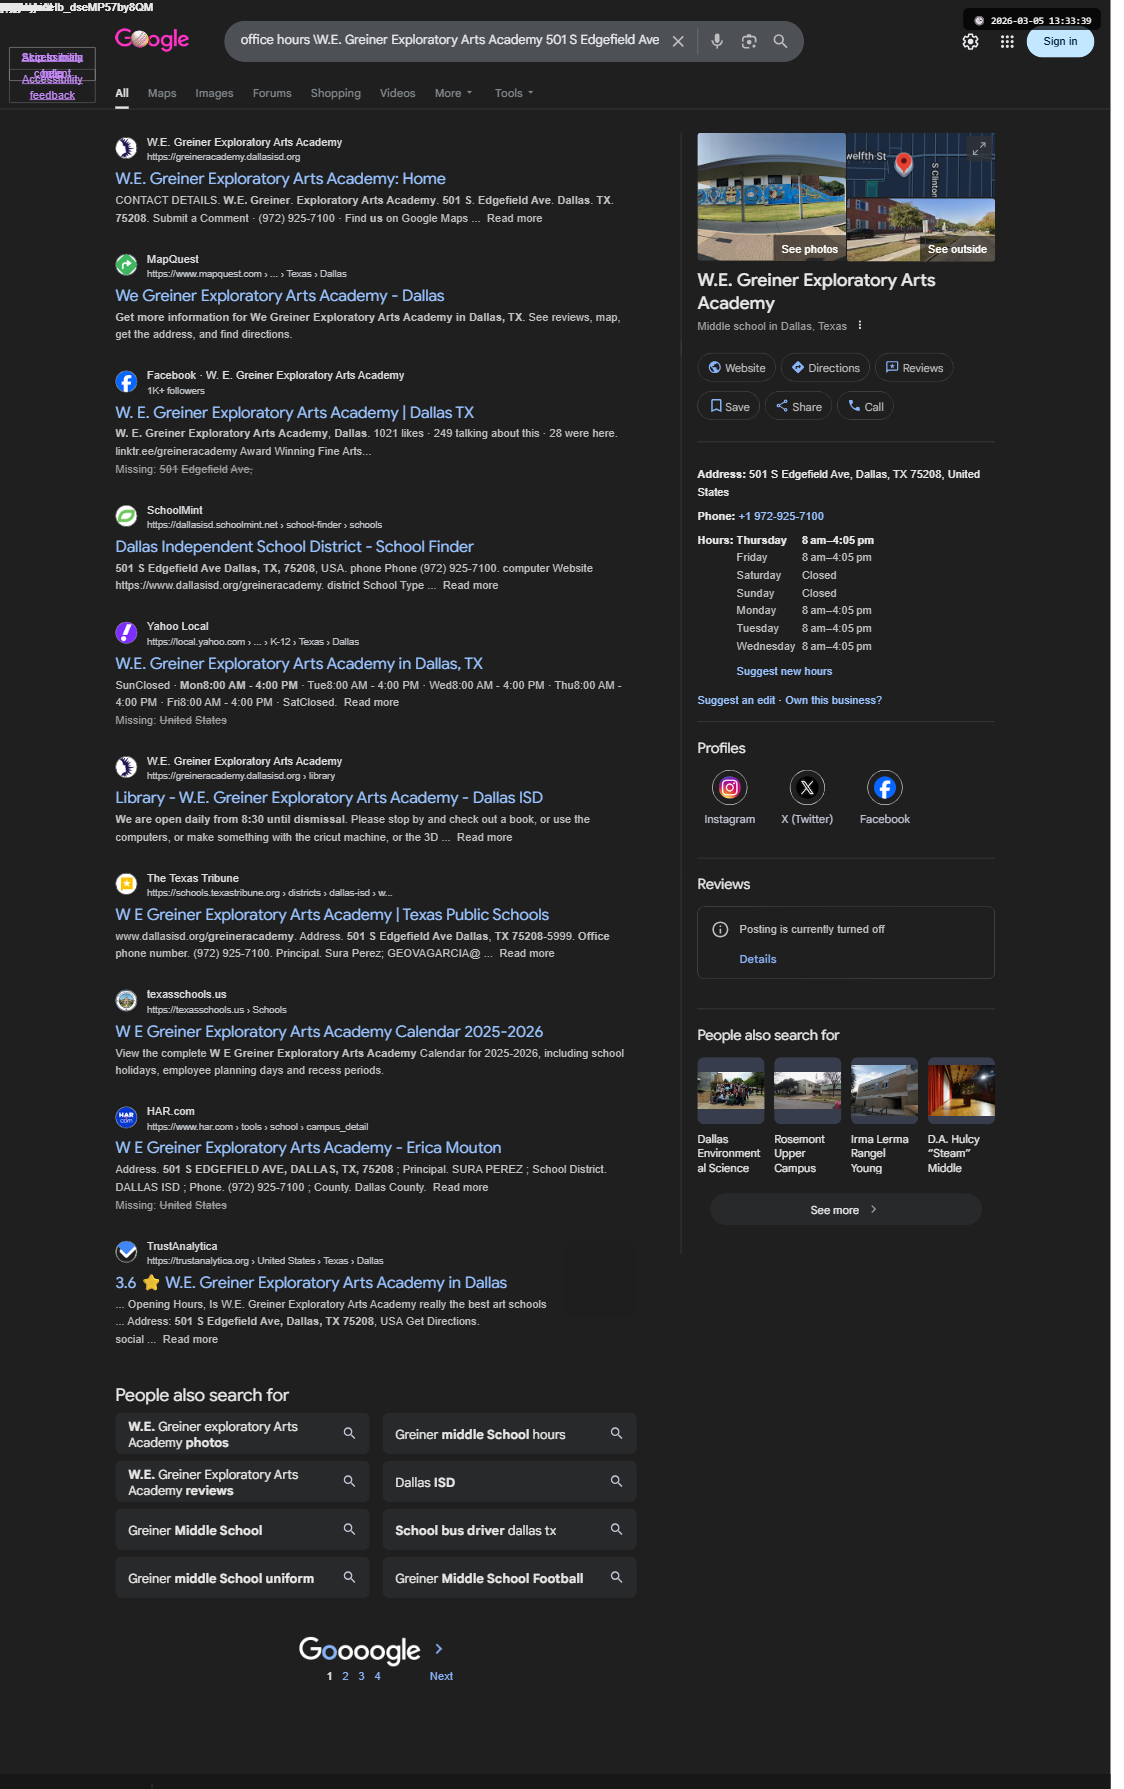Click the Accessibility feedback link

52,87
